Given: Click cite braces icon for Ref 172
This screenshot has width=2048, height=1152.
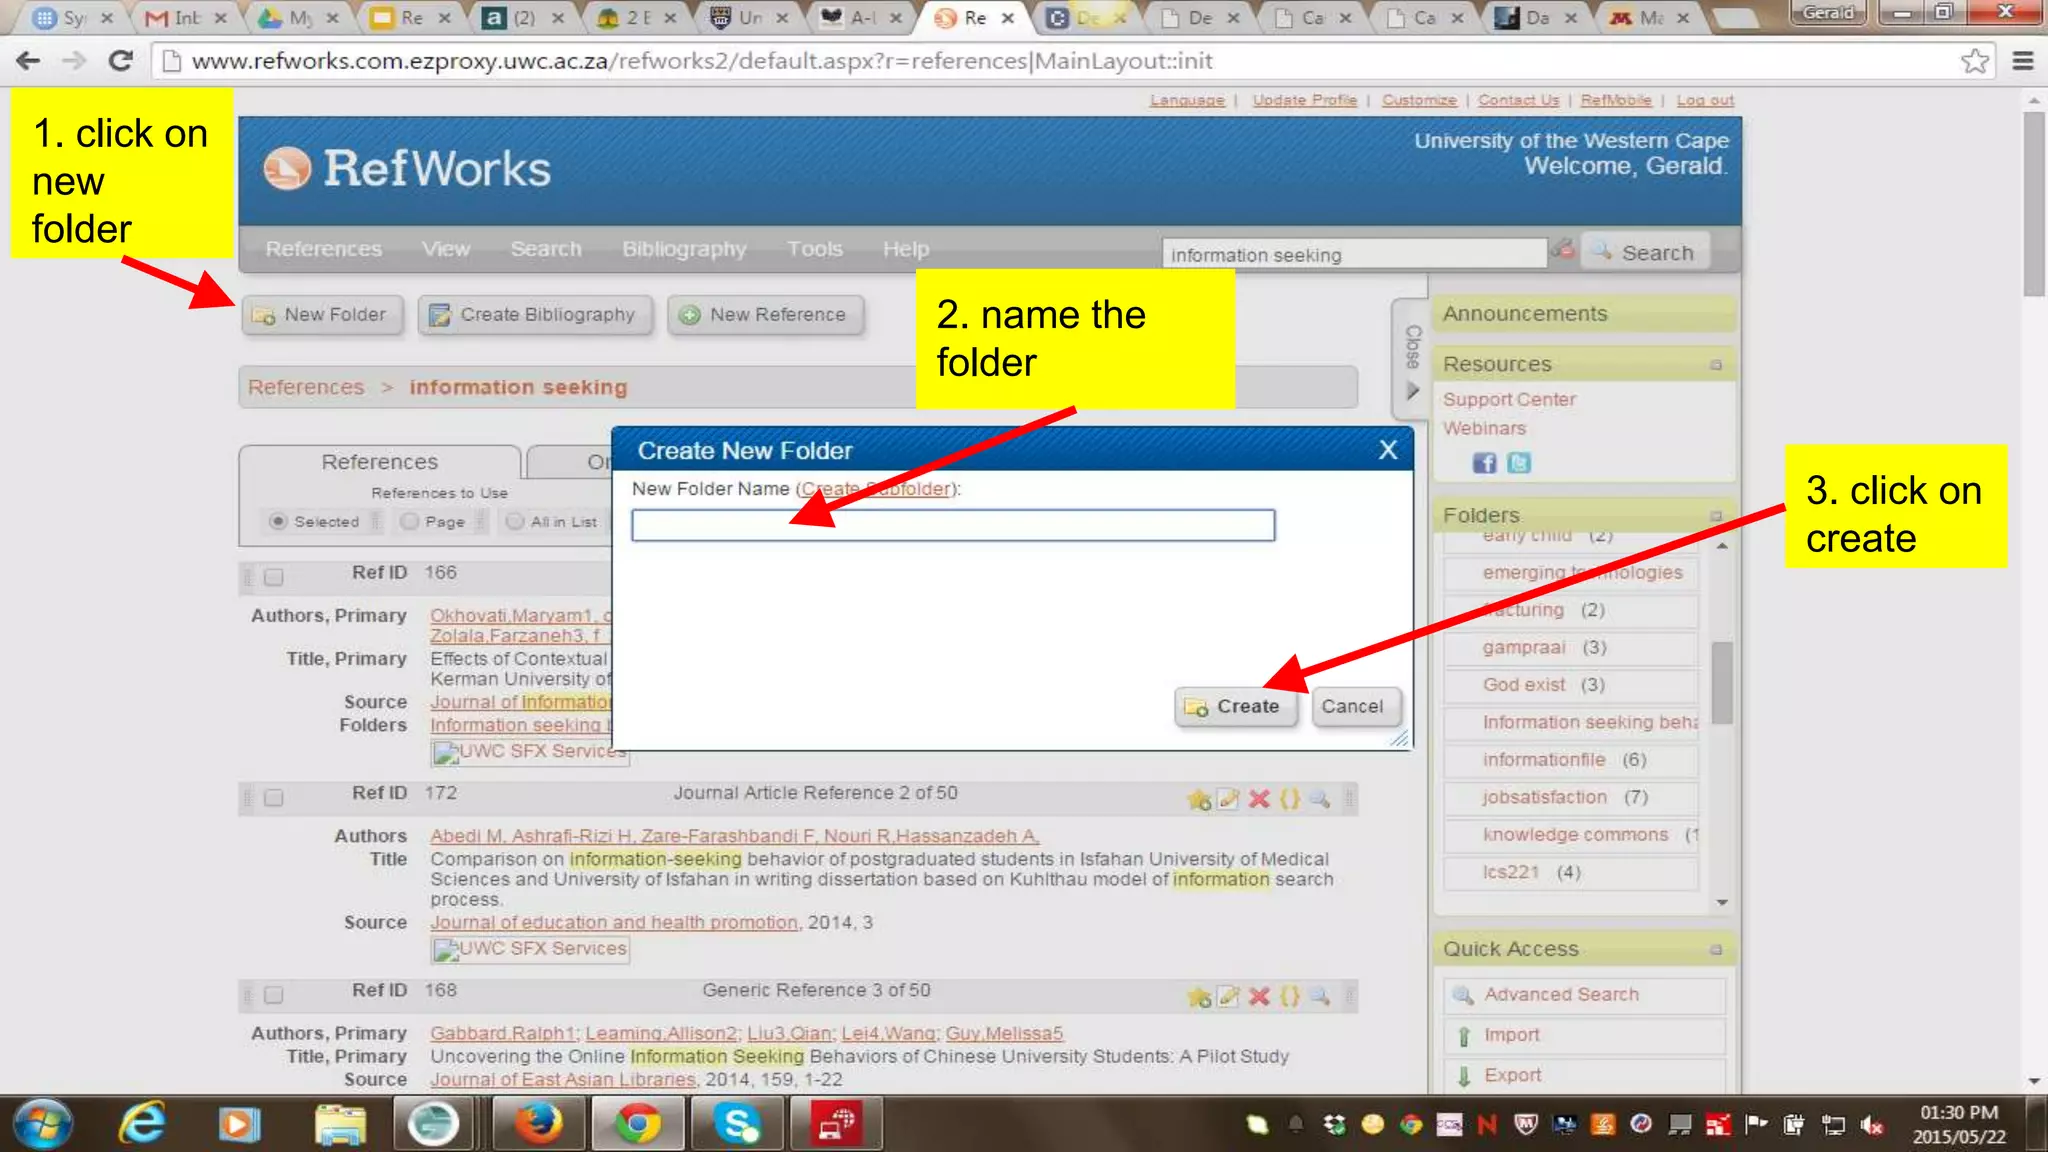Looking at the screenshot, I should (x=1290, y=799).
